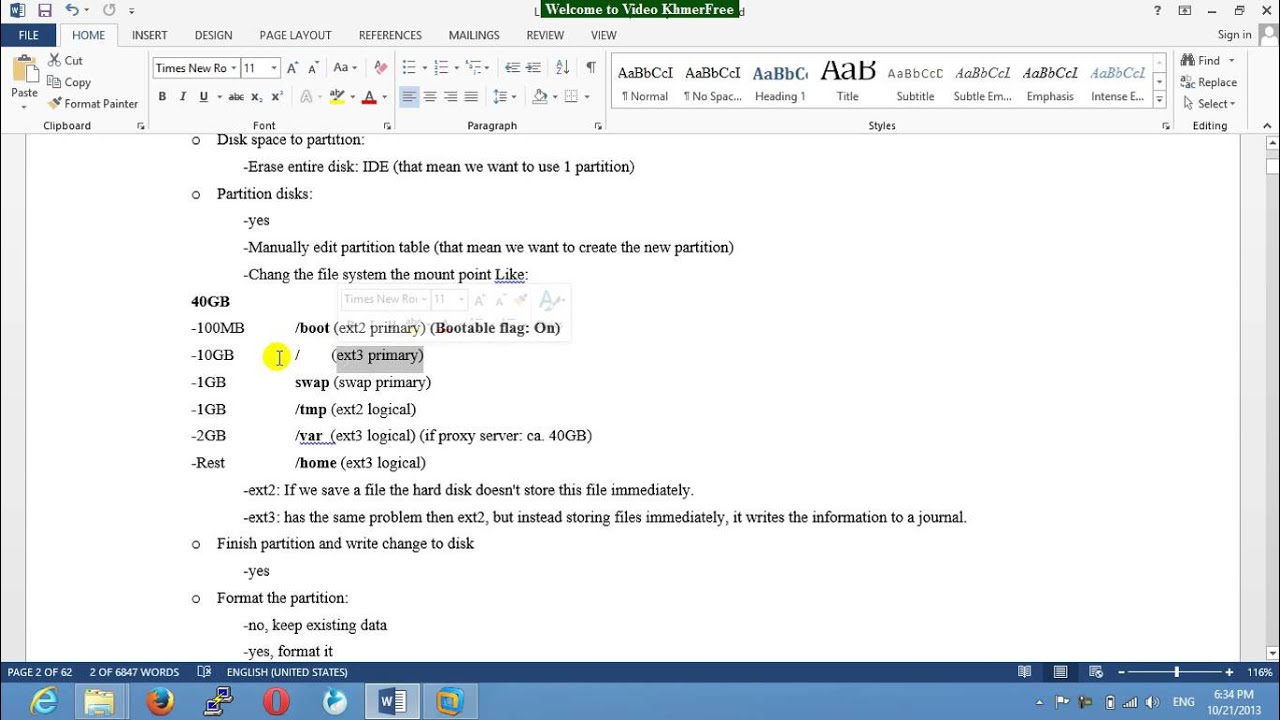The width and height of the screenshot is (1280, 720).
Task: Open File Explorer from the taskbar
Action: (x=101, y=702)
